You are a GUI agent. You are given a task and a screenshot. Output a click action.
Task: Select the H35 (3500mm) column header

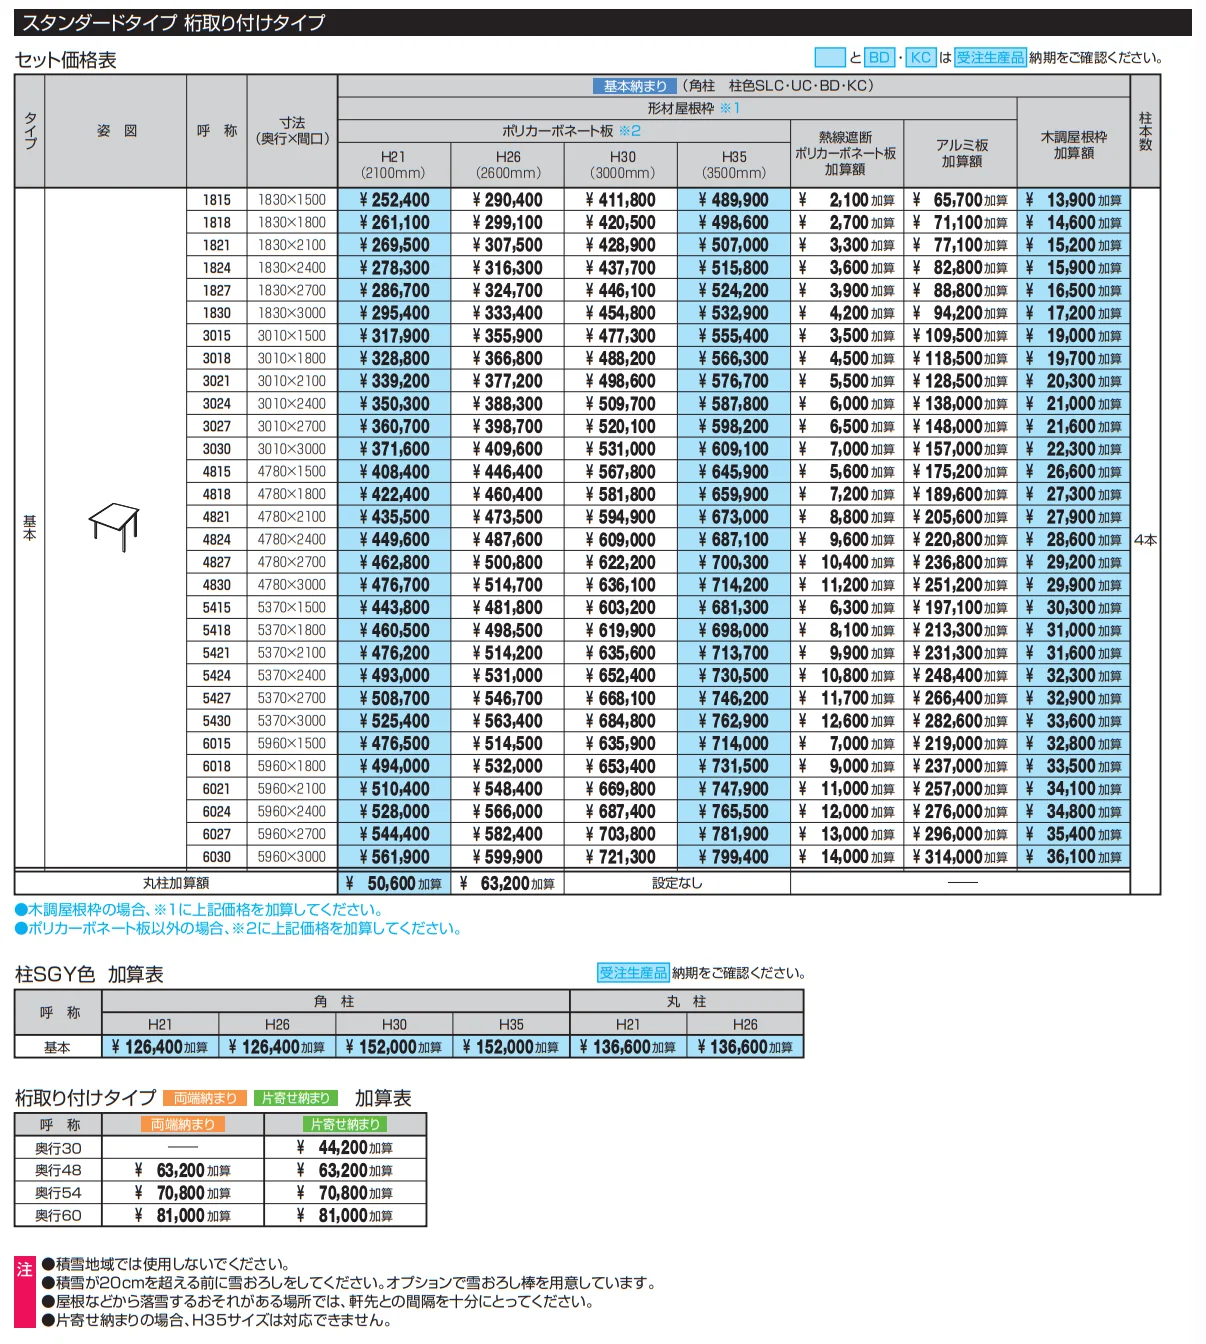[734, 165]
